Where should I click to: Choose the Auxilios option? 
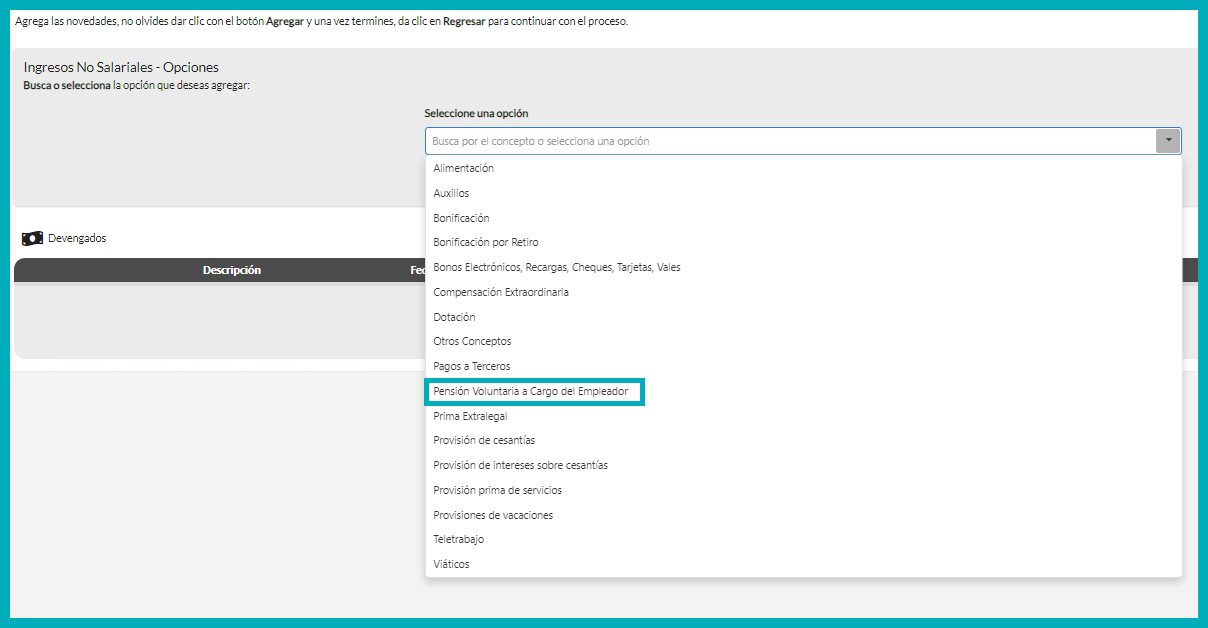[x=803, y=193]
